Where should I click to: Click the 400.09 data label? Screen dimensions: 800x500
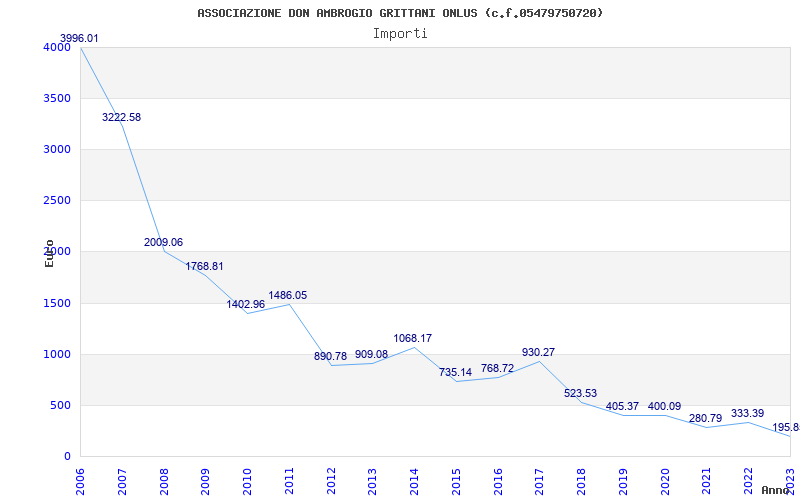(664, 407)
